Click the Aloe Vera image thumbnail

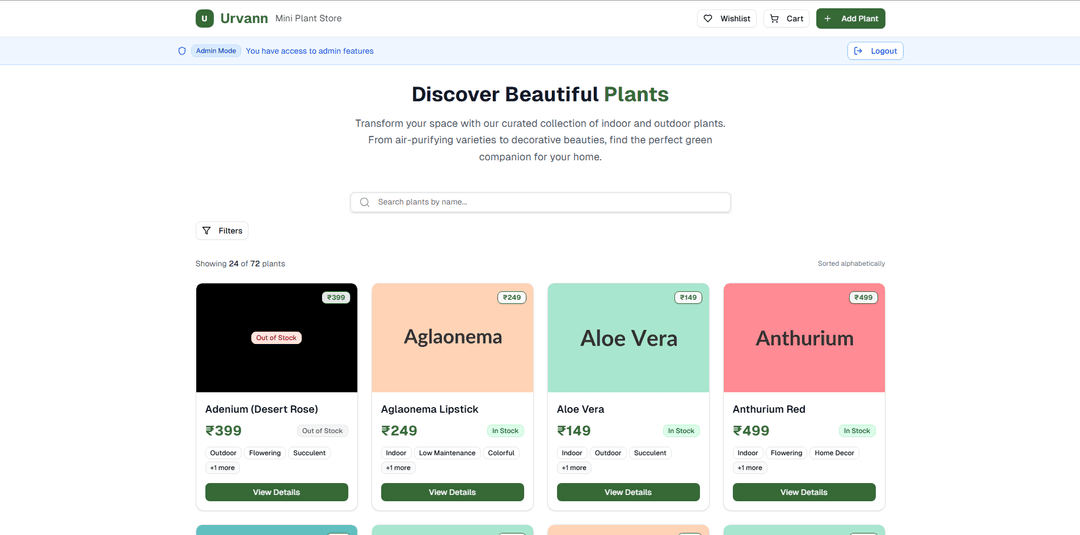tap(628, 338)
